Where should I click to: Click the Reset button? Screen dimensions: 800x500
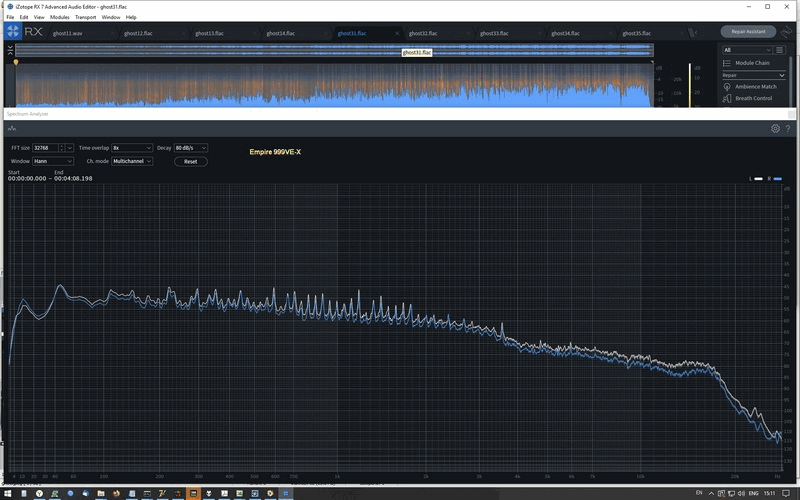(191, 161)
